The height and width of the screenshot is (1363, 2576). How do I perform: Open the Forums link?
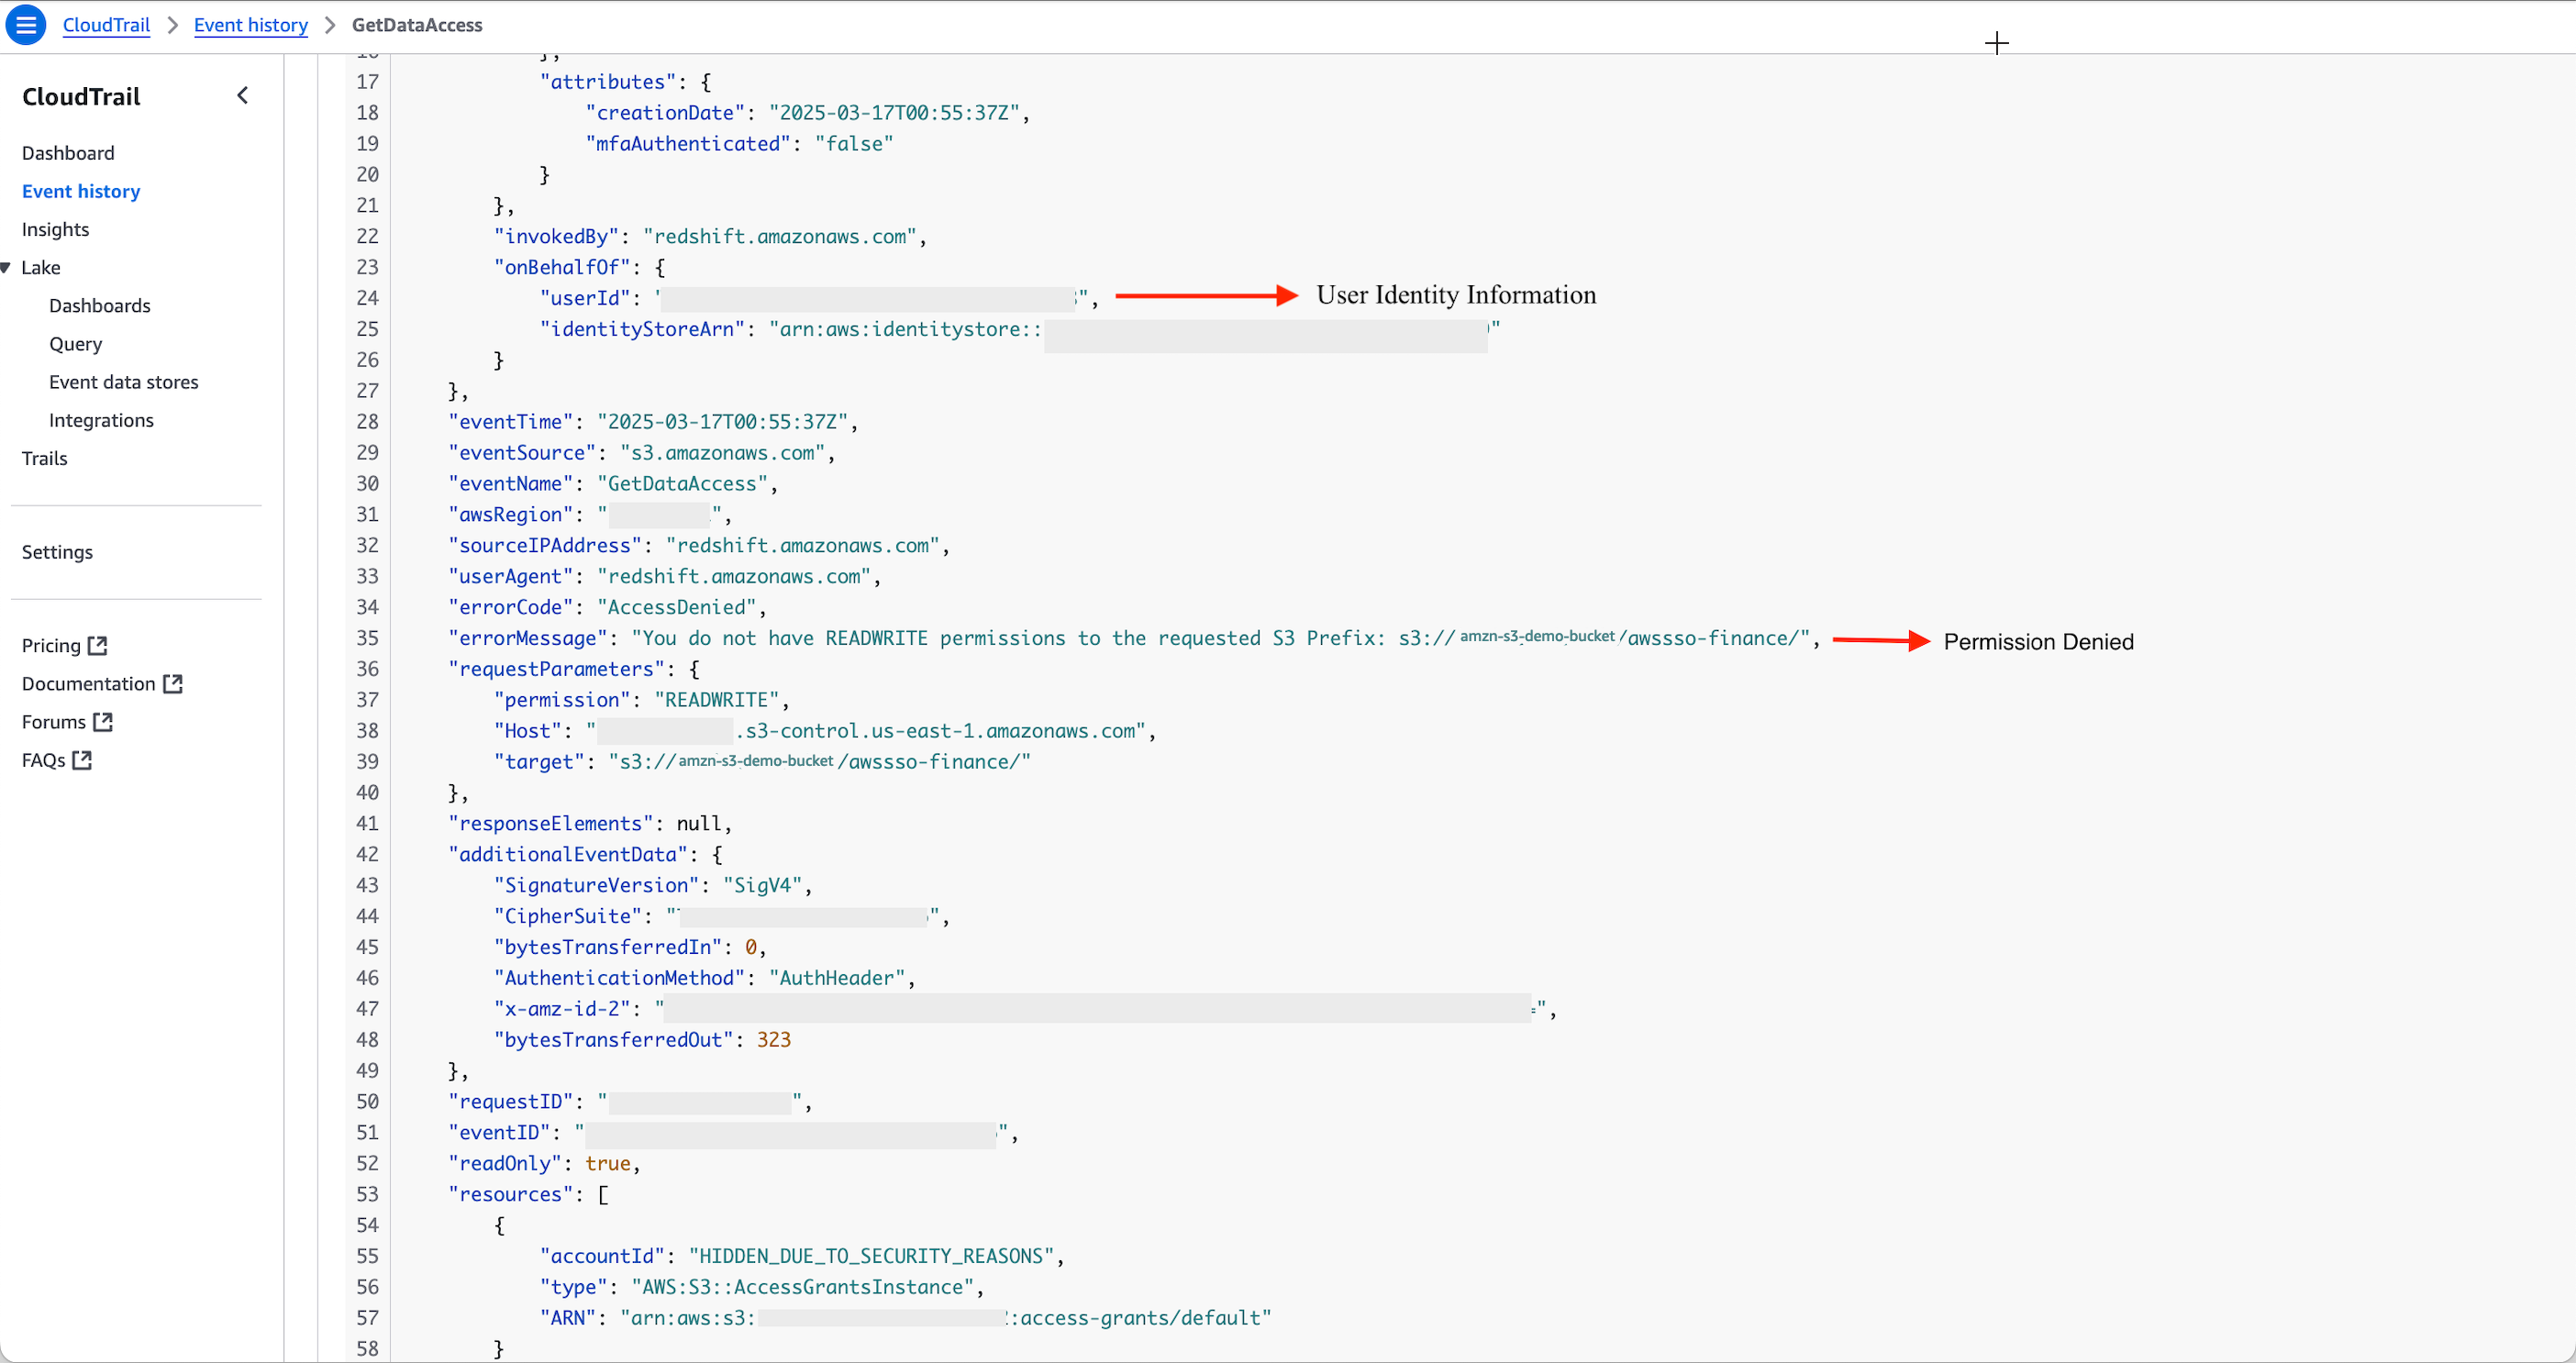tap(54, 722)
